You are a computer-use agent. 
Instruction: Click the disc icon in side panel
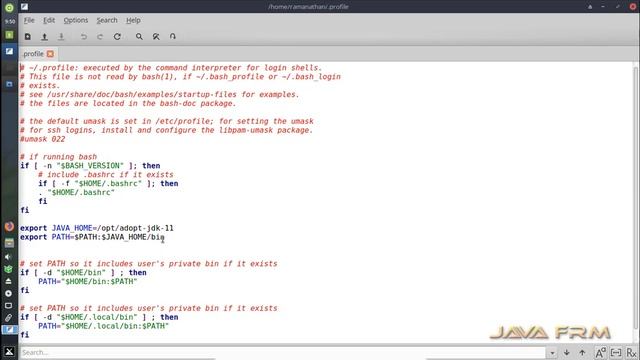[8, 293]
